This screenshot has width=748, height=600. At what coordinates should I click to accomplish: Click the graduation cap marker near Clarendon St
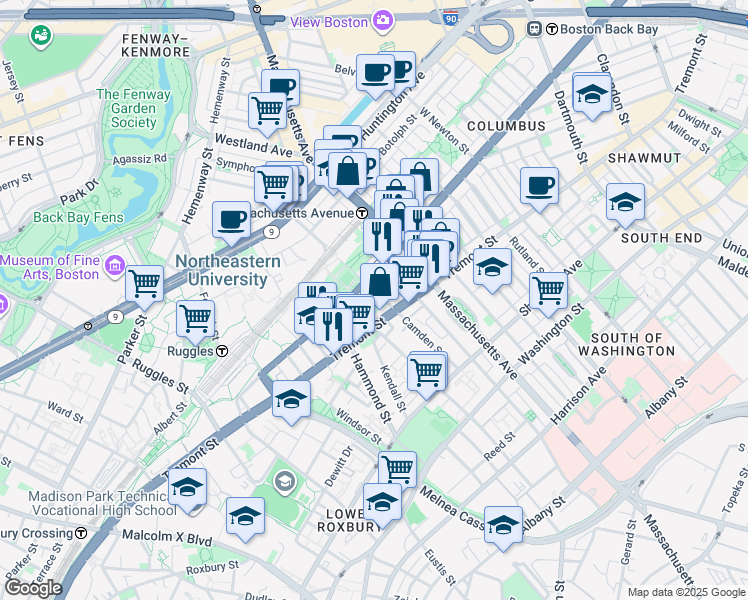pyautogui.click(x=592, y=94)
